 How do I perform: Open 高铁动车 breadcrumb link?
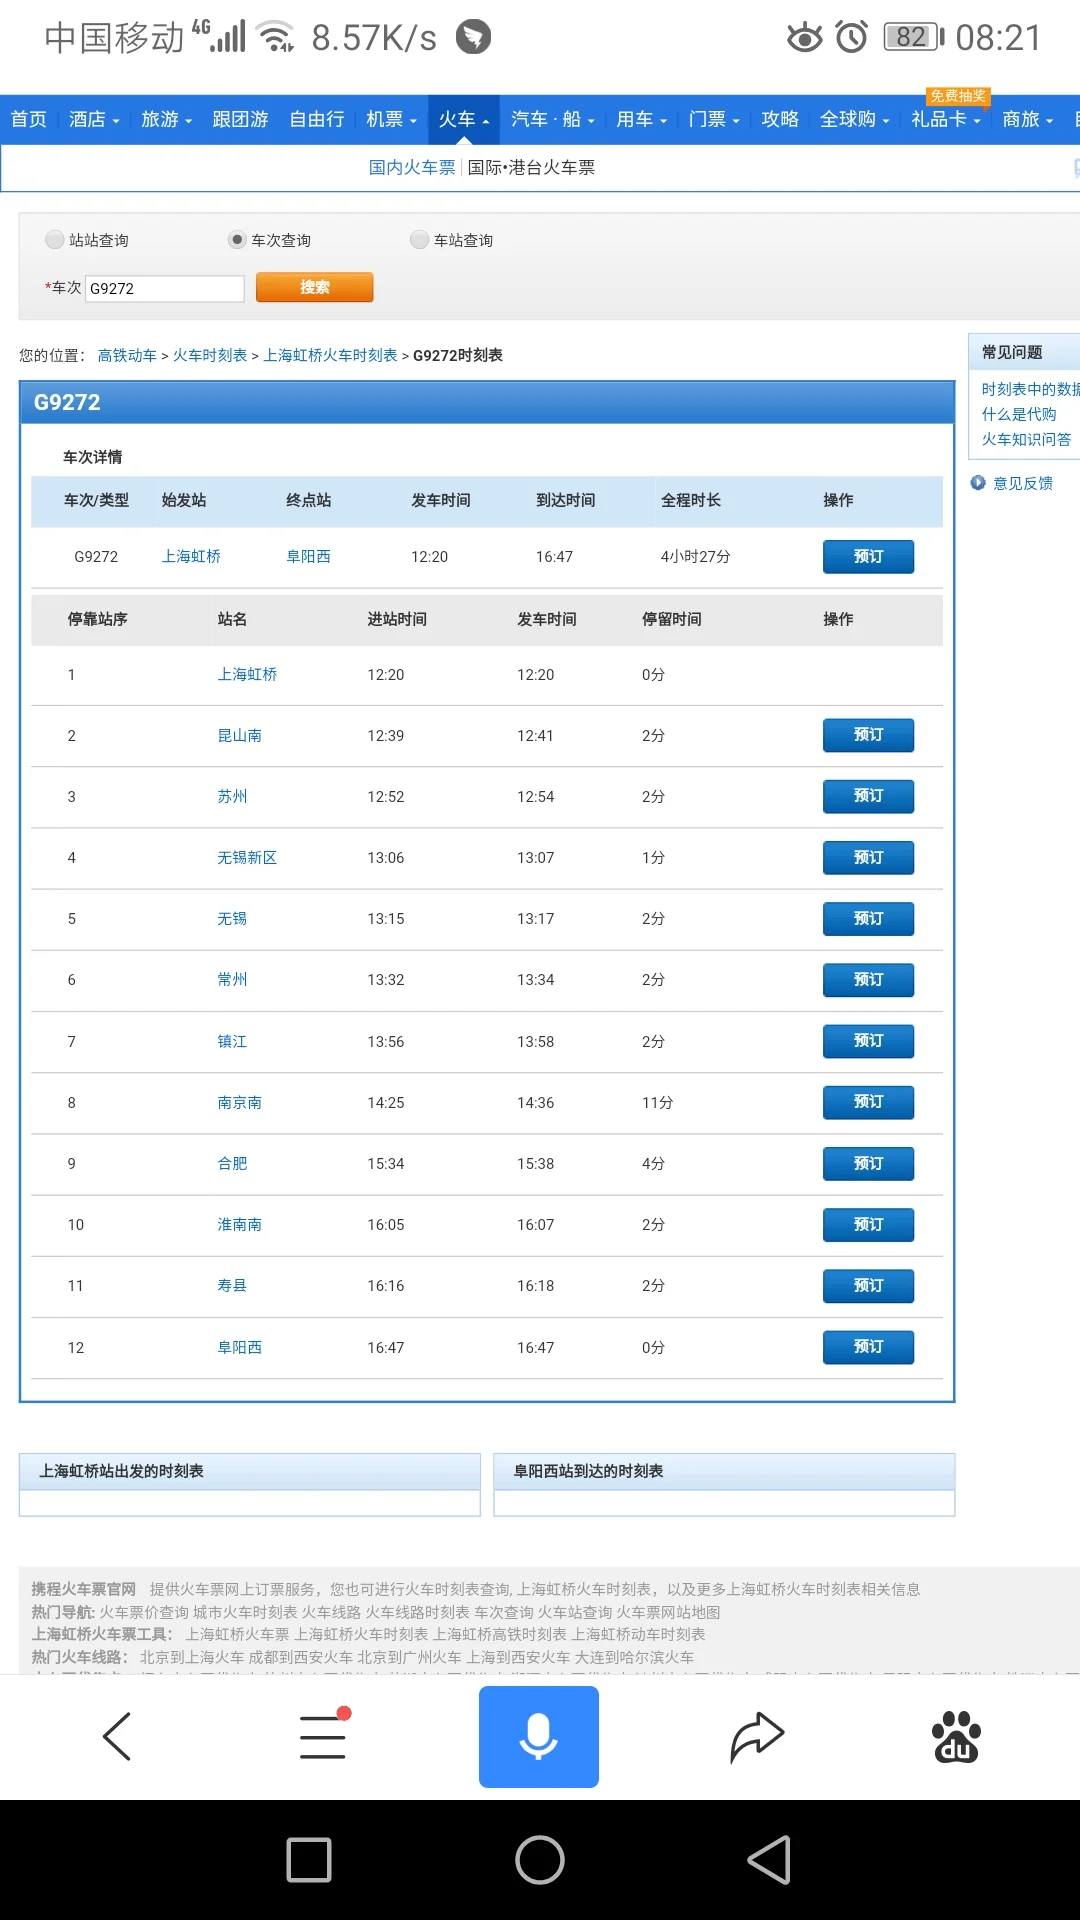click(x=127, y=355)
